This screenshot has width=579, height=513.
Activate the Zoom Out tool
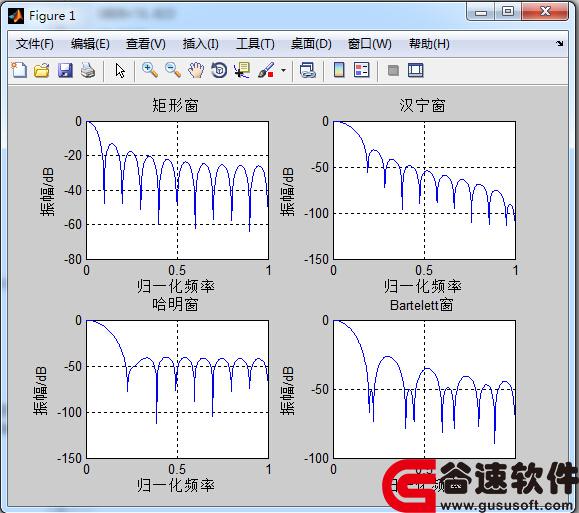pos(173,70)
